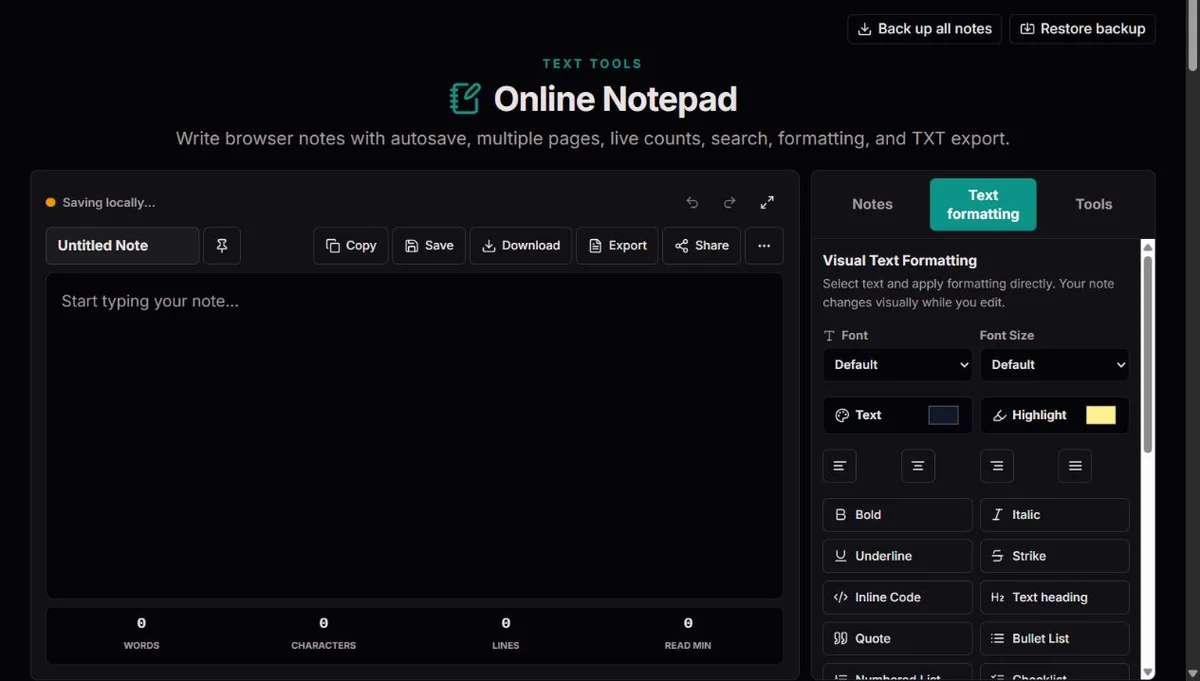The width and height of the screenshot is (1200, 681).
Task: Create a Bullet List
Action: point(1054,638)
